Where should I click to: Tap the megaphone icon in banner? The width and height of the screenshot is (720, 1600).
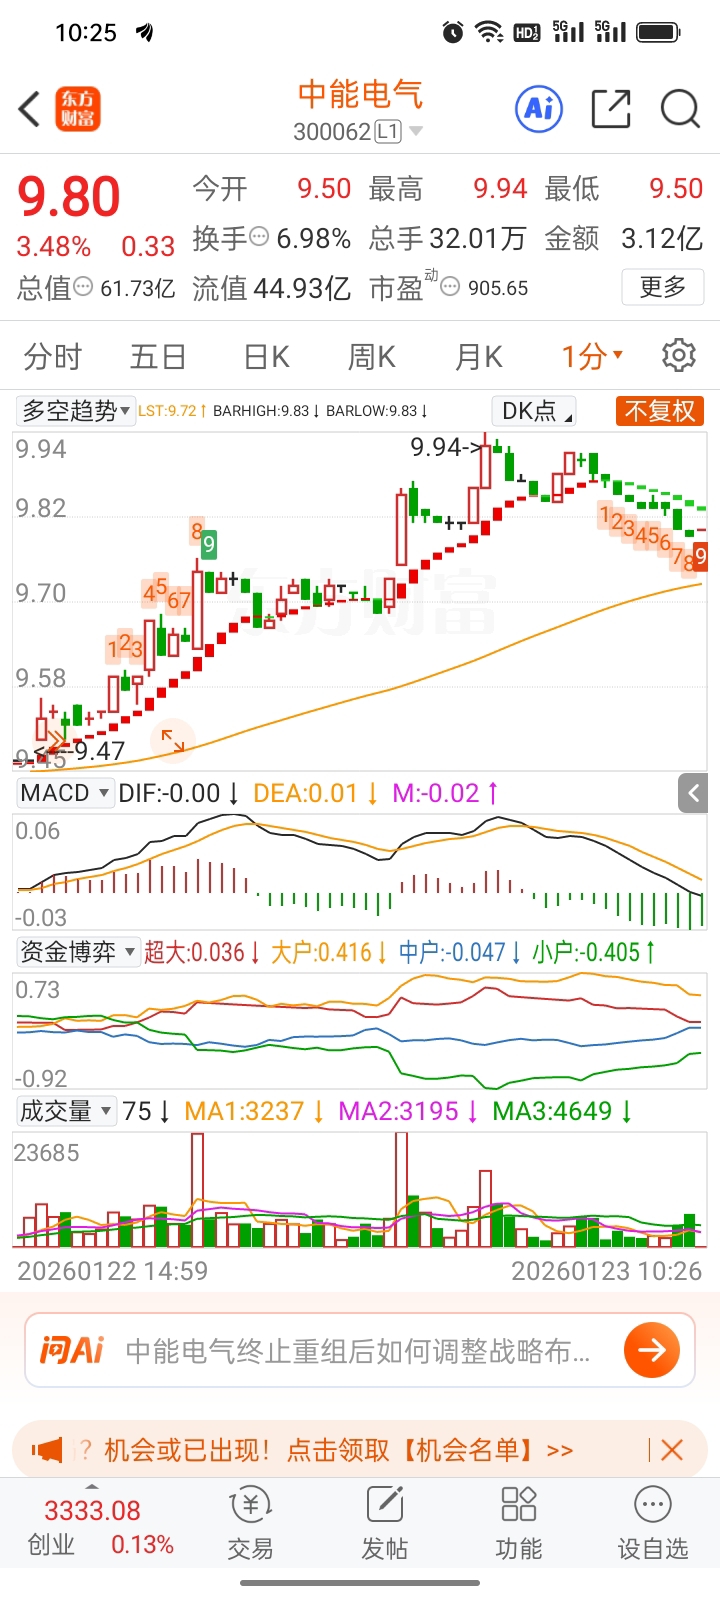47,1450
